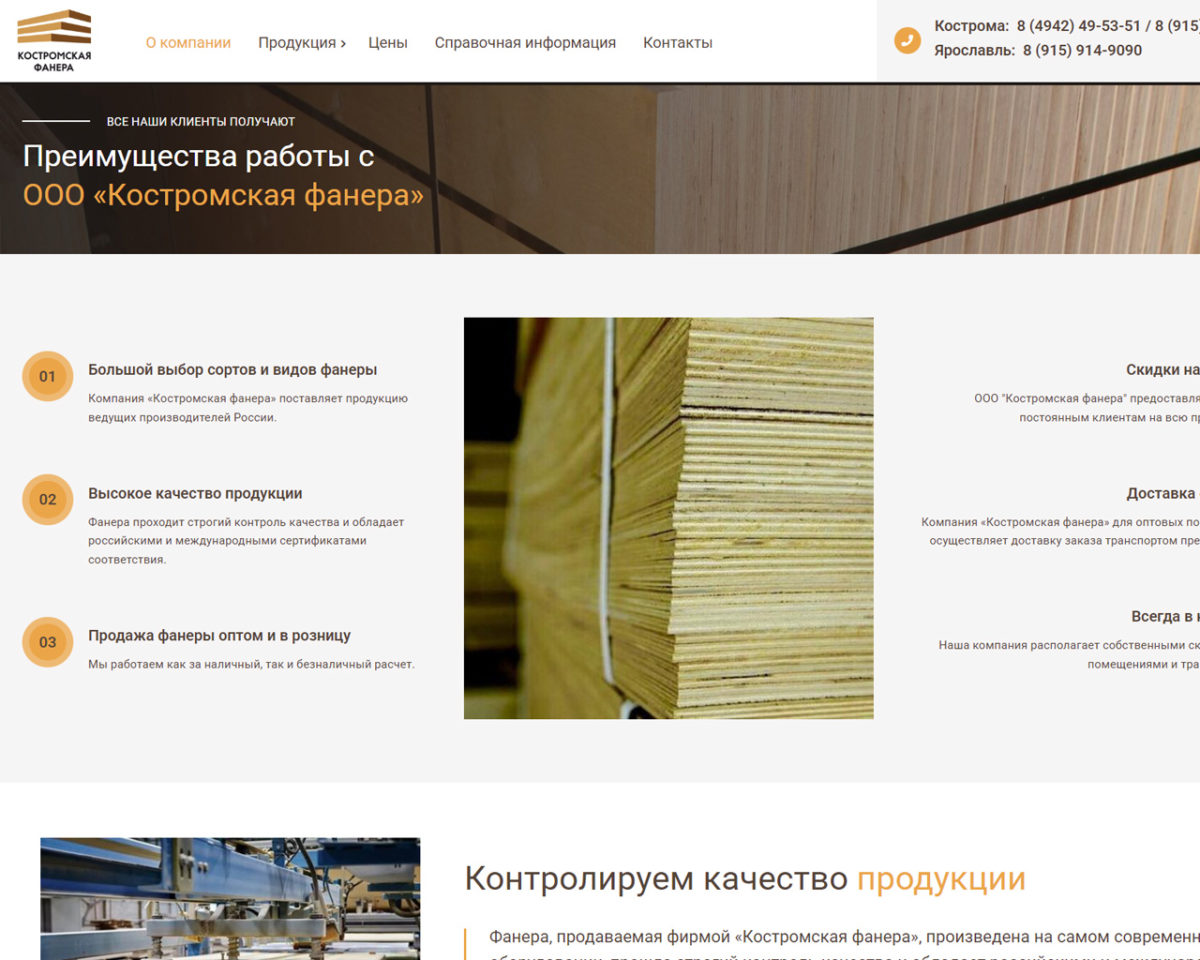The width and height of the screenshot is (1200, 960).
Task: Click the ВСЕ НАШИ КЛИЕНТЫ ПОЛУЧАЮТ caption
Action: tap(201, 122)
